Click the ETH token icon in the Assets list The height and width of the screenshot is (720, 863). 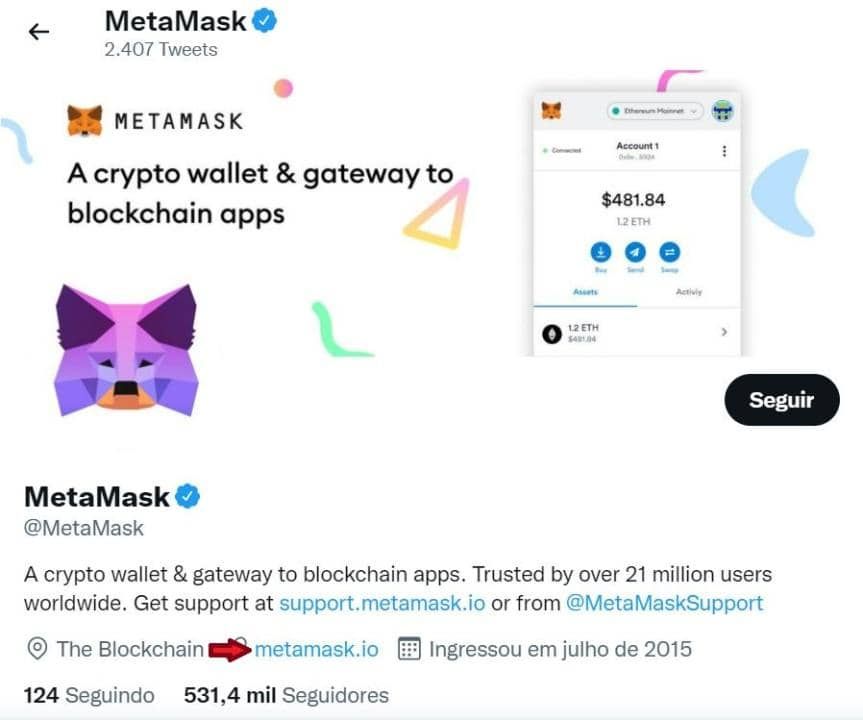553,331
